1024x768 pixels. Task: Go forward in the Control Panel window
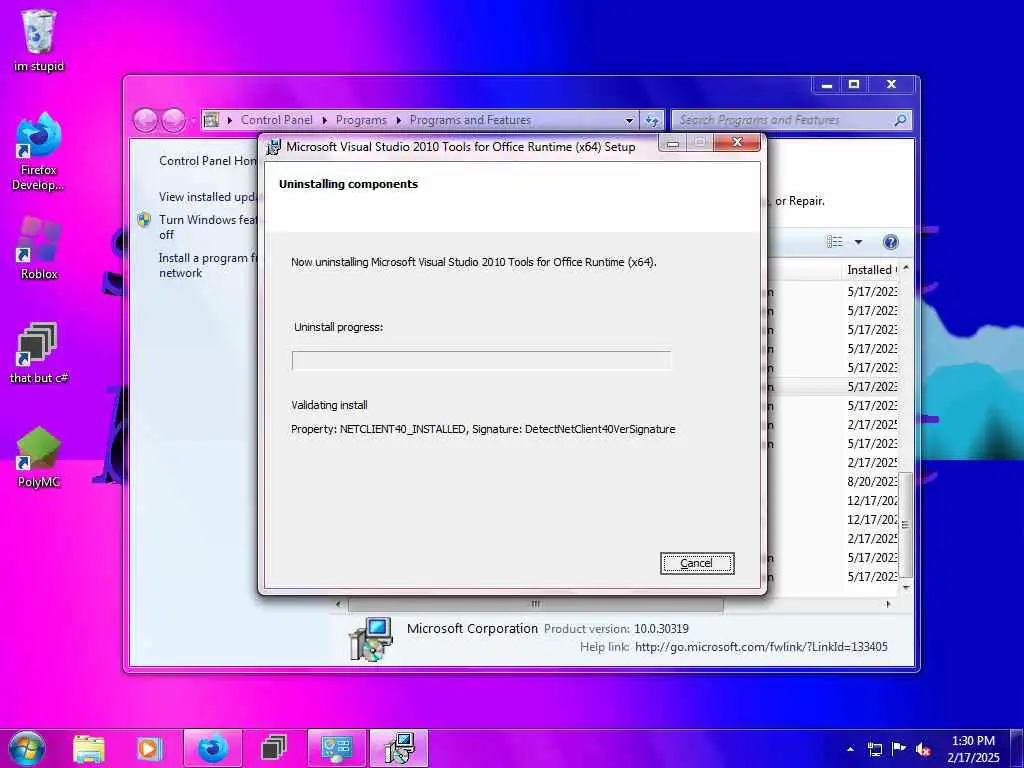[x=173, y=120]
